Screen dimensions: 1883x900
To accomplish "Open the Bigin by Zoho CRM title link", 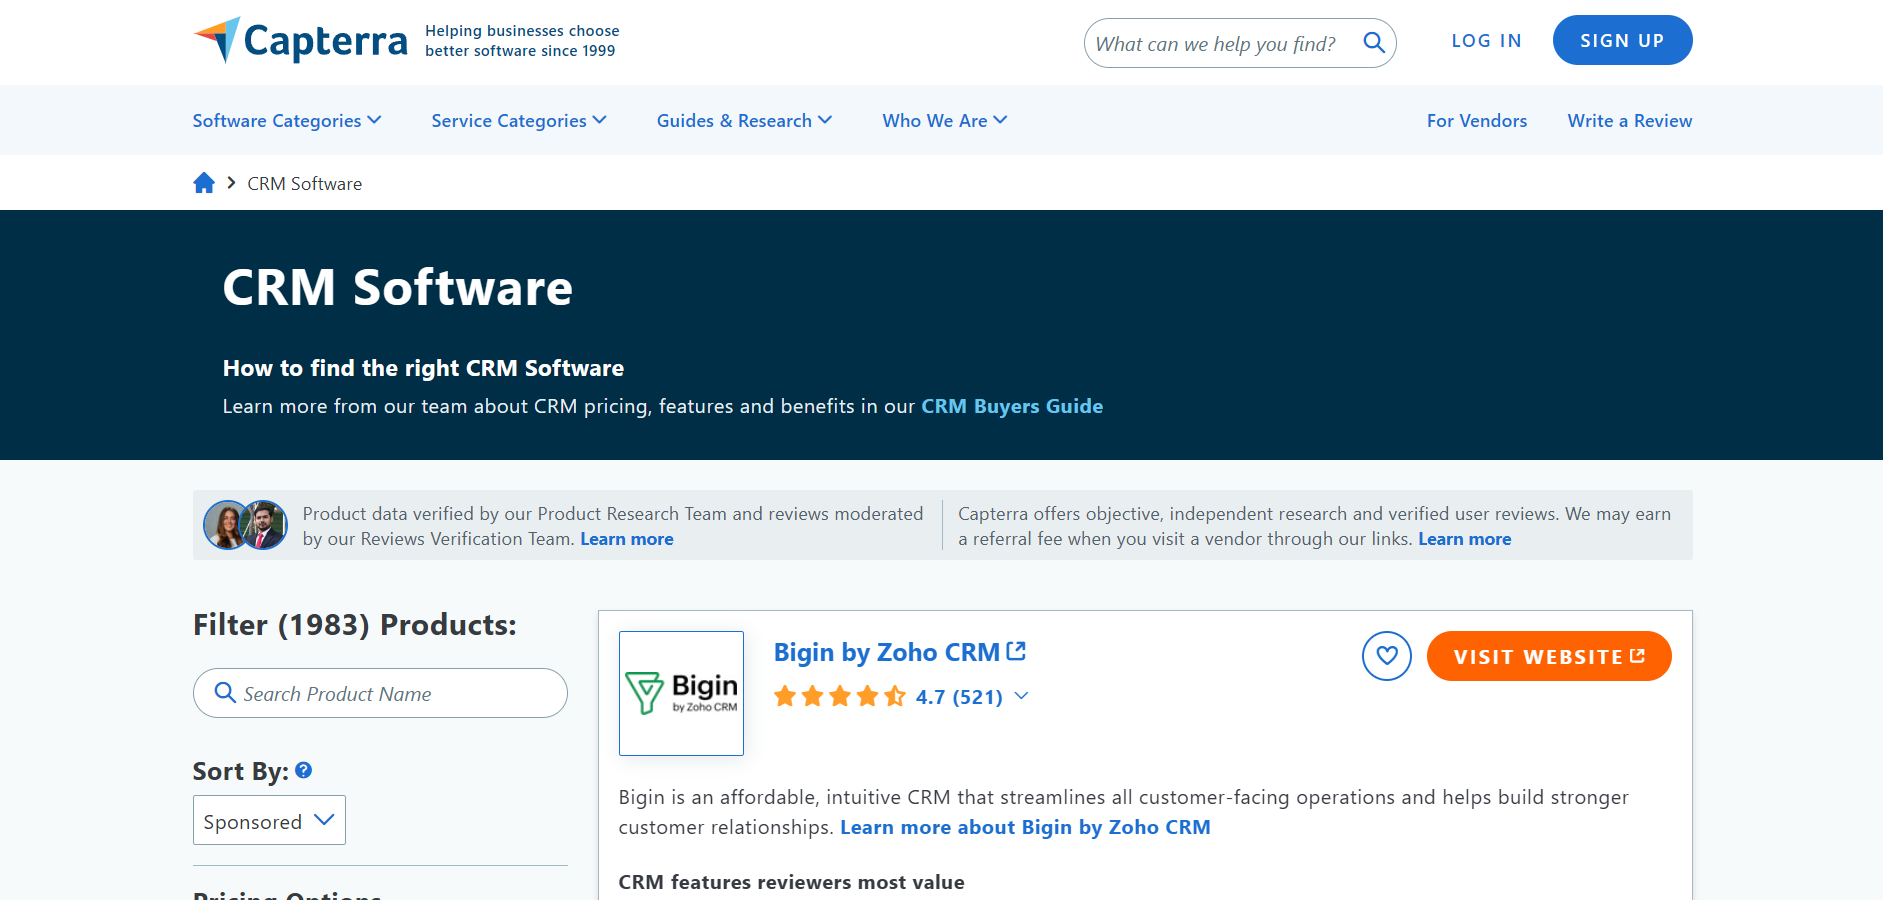I will point(900,652).
